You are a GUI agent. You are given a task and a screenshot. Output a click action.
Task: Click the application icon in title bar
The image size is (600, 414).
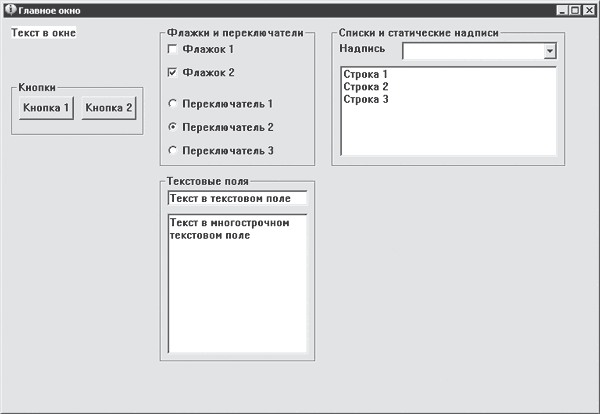point(8,8)
